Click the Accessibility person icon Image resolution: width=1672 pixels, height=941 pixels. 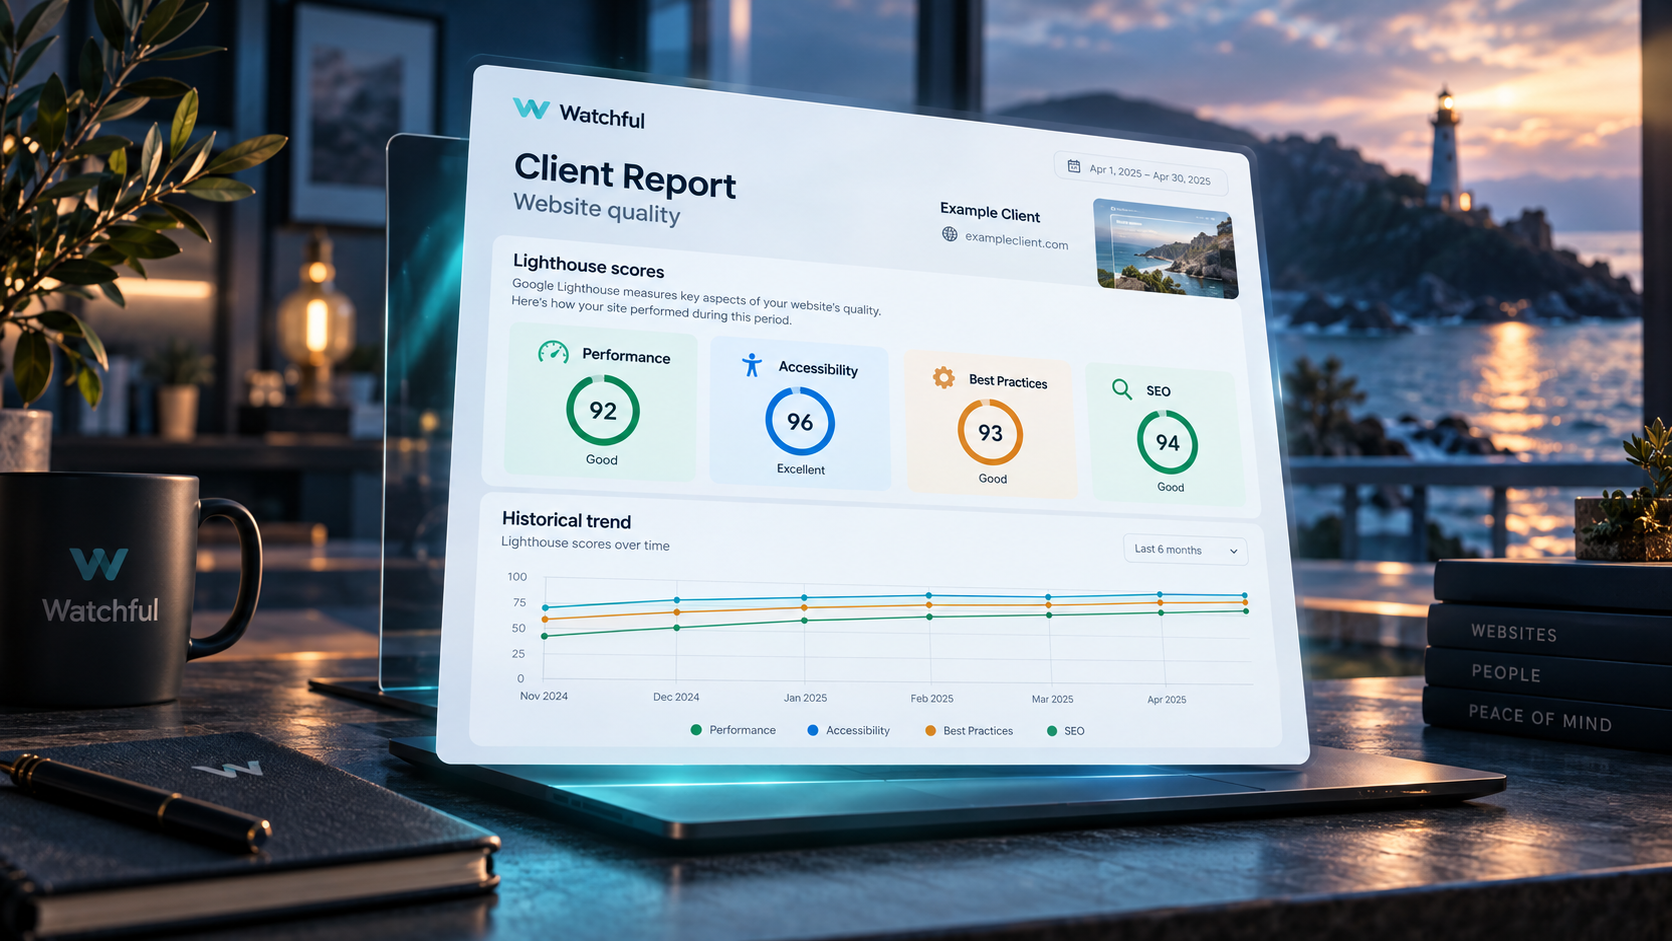tap(752, 365)
